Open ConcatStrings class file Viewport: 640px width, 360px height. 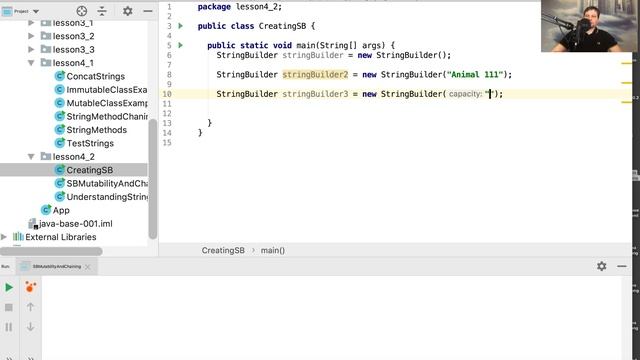[96, 76]
